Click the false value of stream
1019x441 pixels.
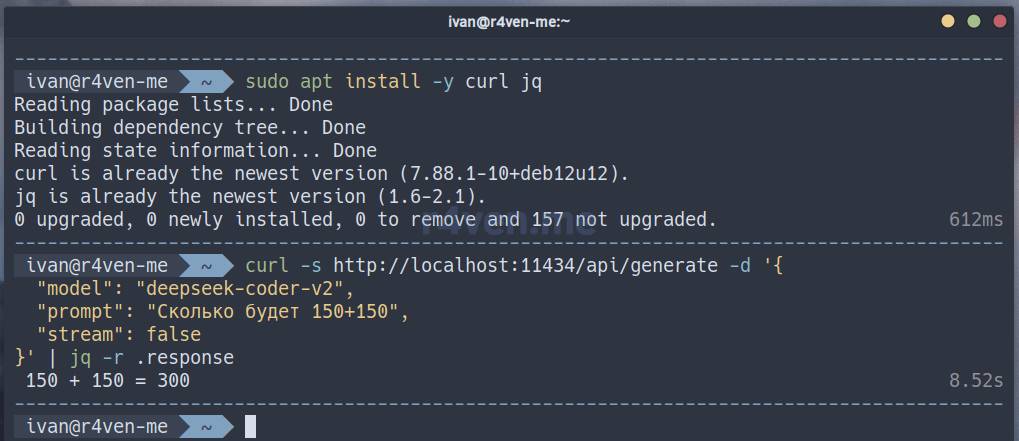(x=174, y=334)
